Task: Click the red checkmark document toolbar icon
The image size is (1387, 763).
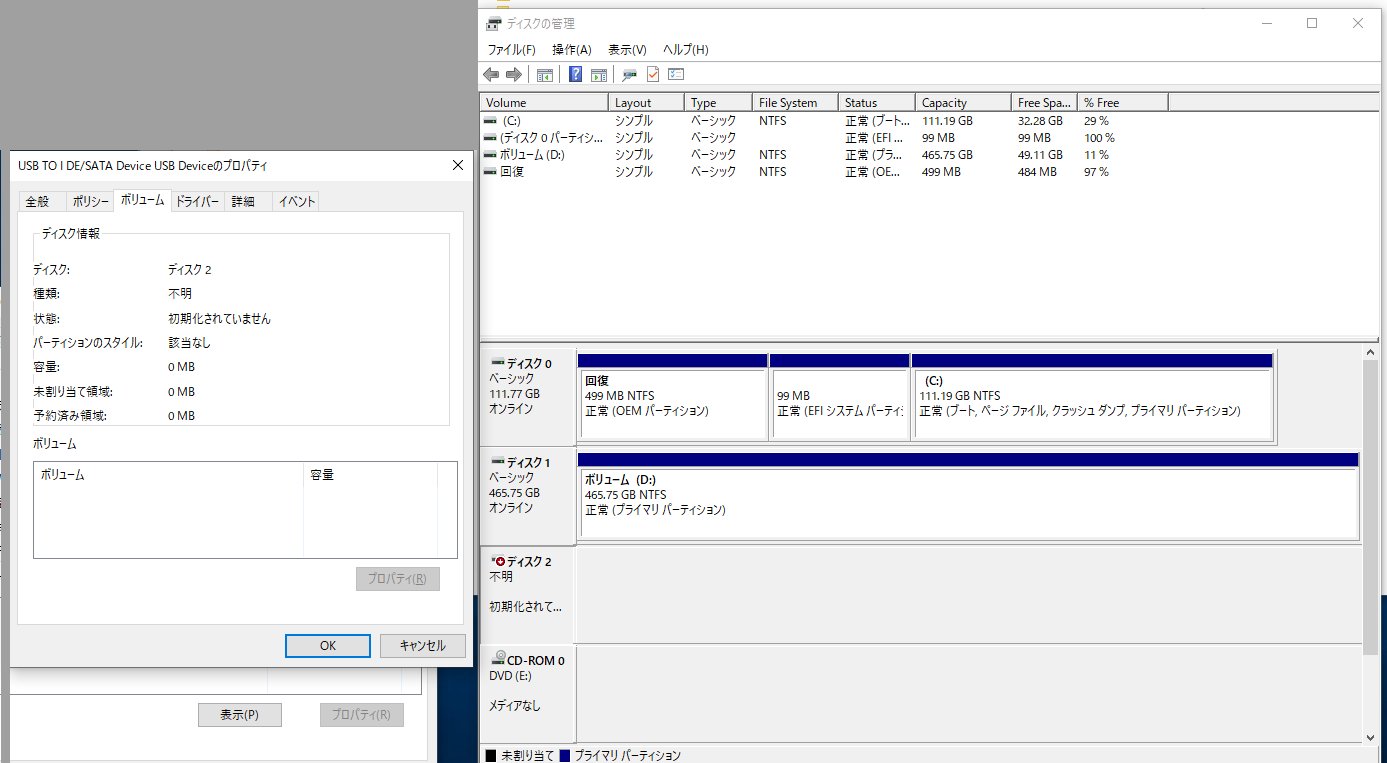Action: [x=653, y=75]
